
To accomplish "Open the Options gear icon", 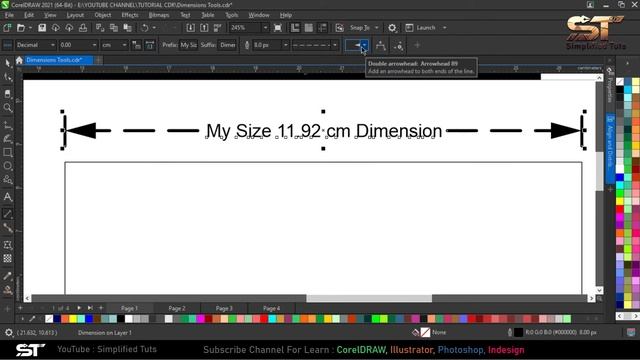I will [x=392, y=28].
